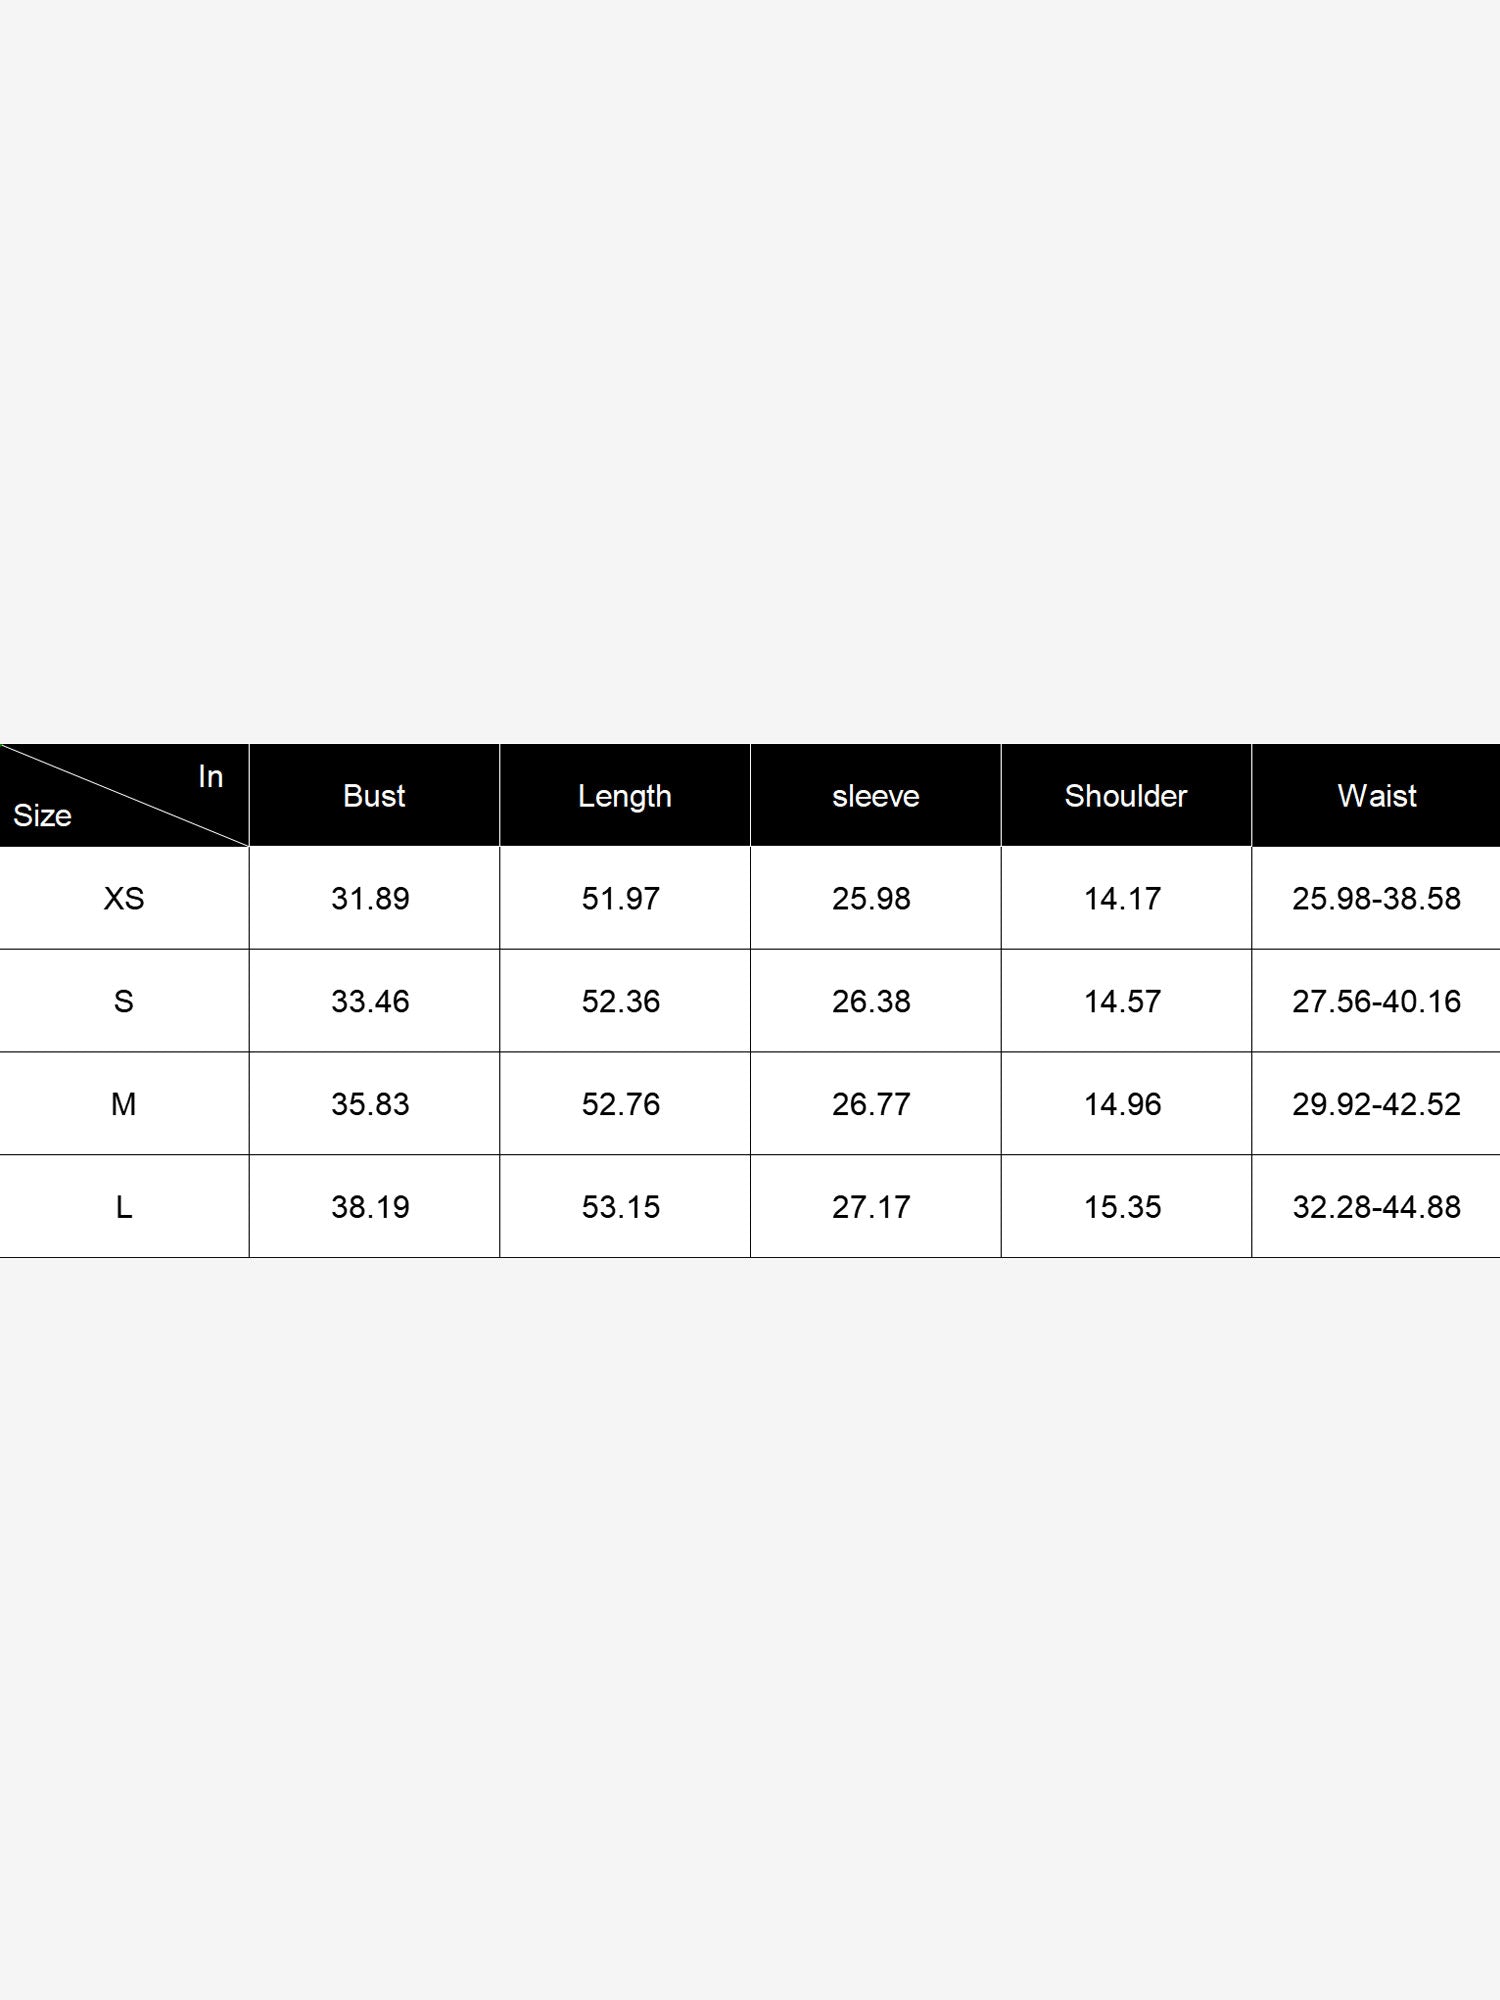Viewport: 1500px width, 2000px height.
Task: Select the S shoulder value 14.57
Action: 1123,1002
